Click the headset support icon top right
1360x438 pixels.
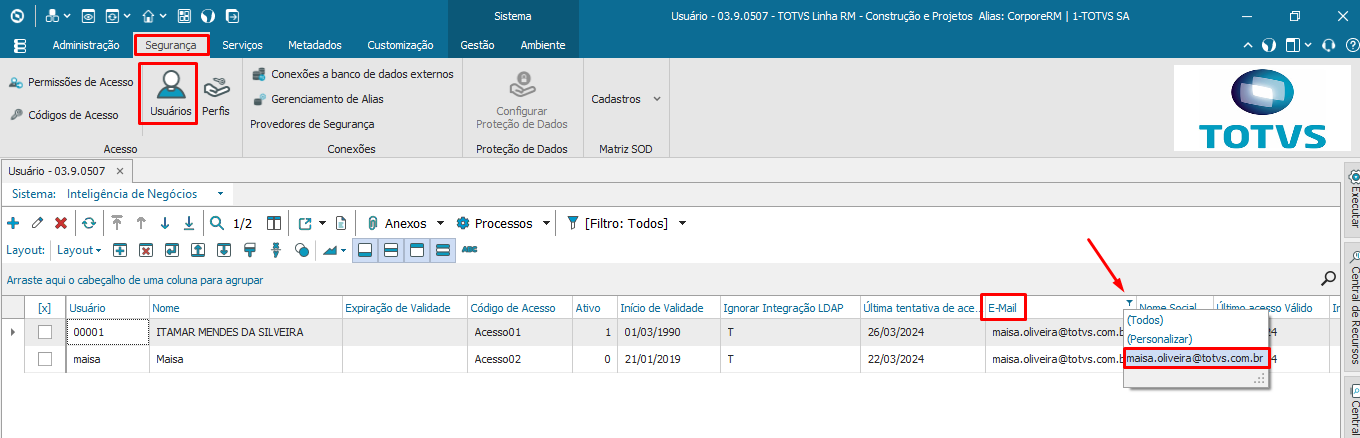1328,45
